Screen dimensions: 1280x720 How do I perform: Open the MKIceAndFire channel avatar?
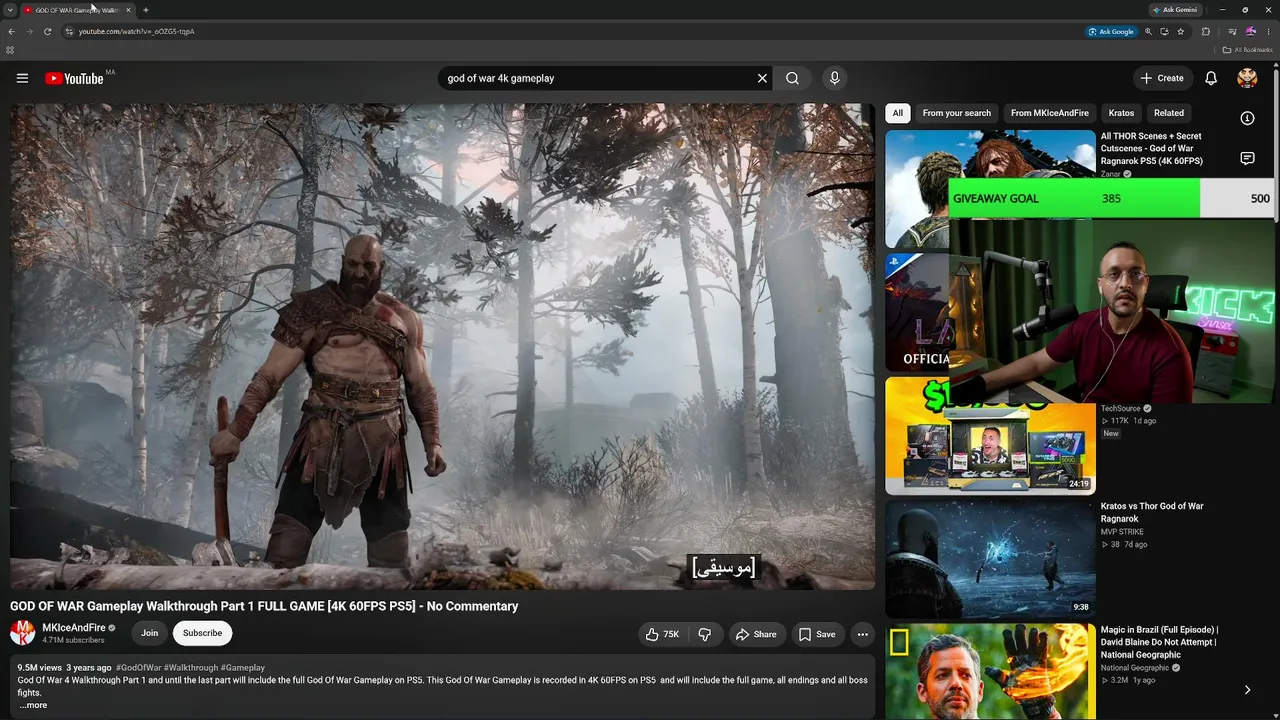point(22,633)
